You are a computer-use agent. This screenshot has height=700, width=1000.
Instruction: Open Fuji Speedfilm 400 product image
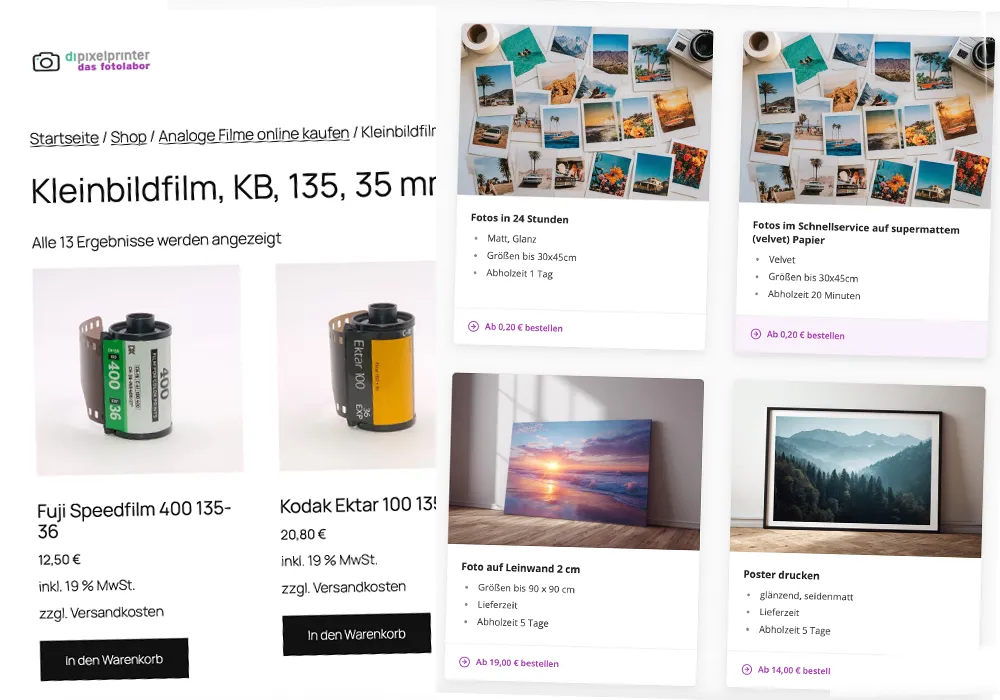click(138, 370)
